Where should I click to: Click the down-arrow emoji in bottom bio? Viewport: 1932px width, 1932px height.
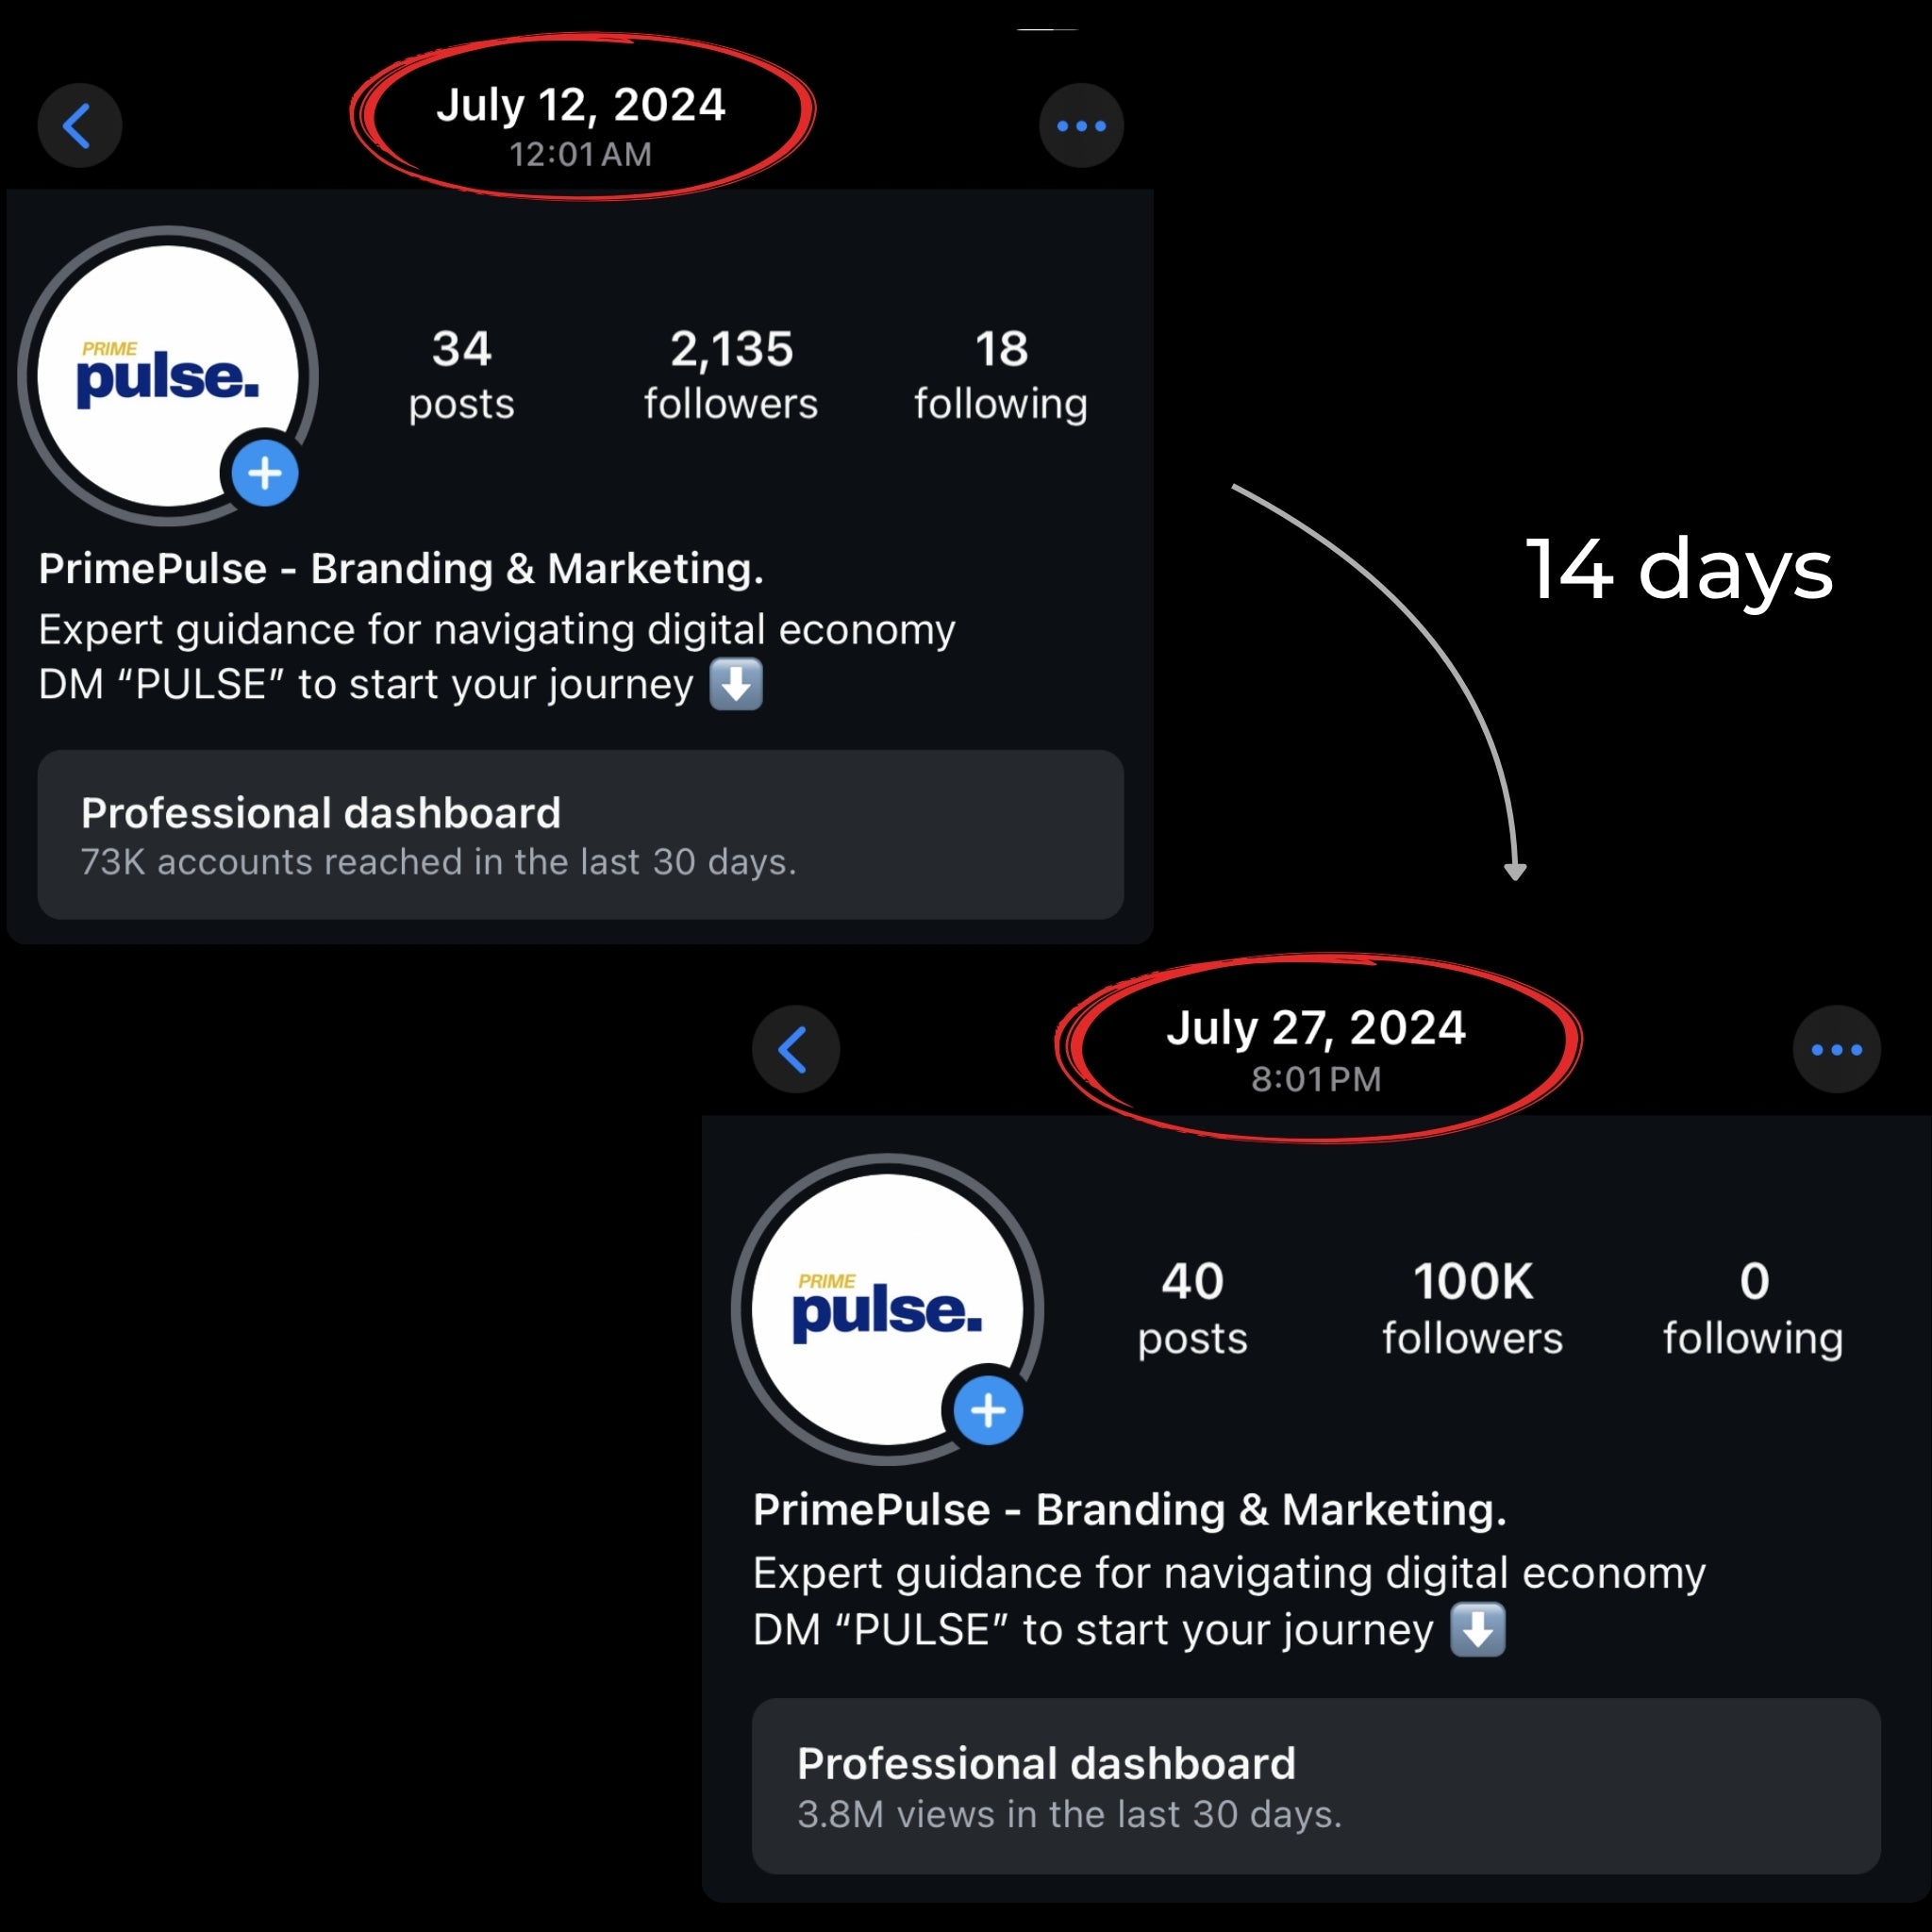(1477, 1630)
